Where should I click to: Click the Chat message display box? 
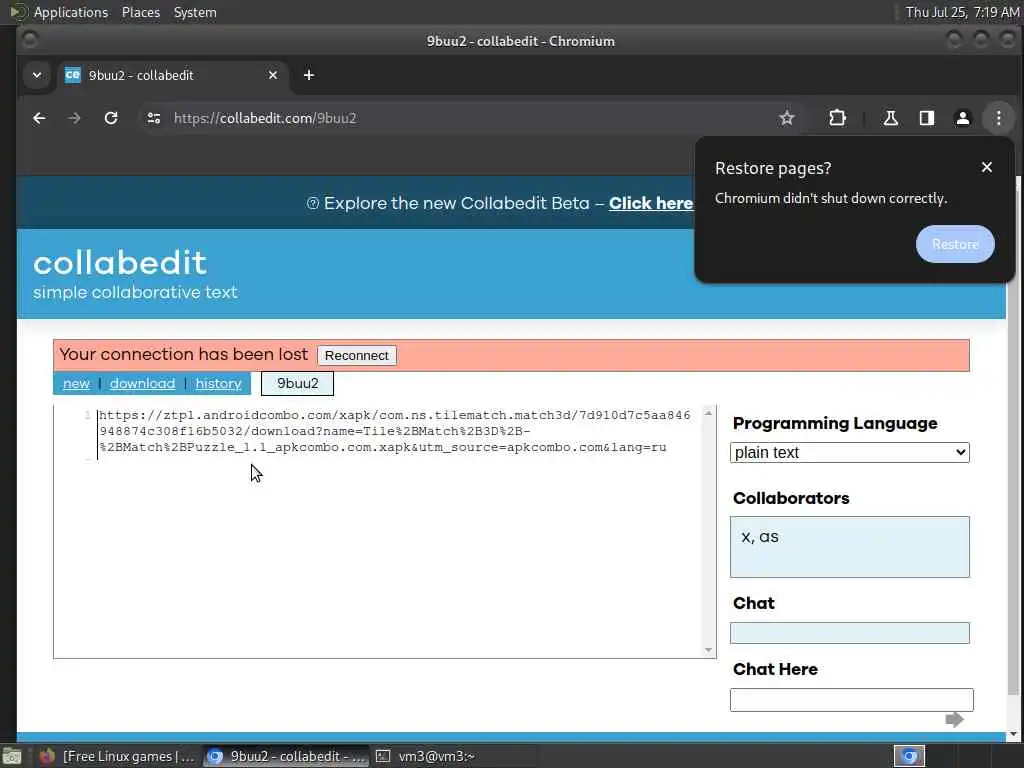[850, 633]
